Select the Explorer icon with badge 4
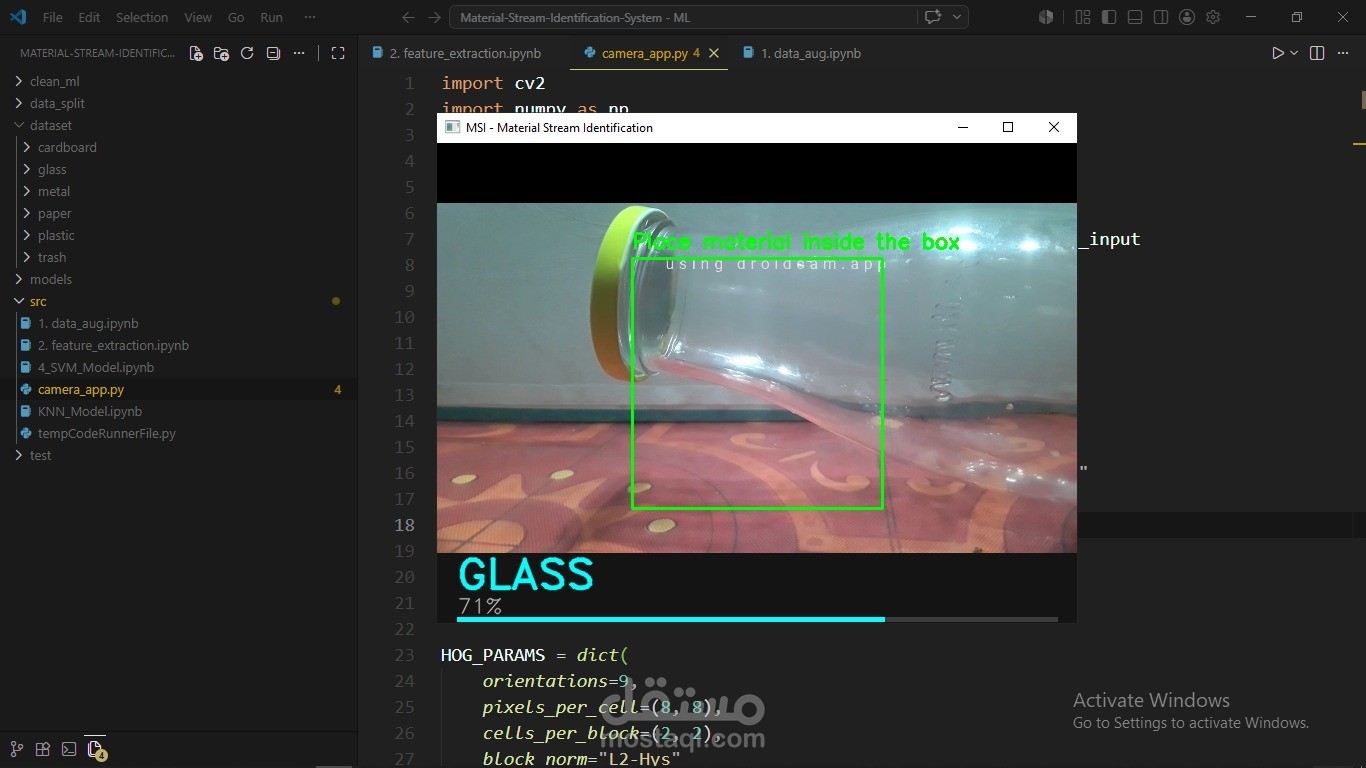1366x768 pixels. tap(95, 748)
